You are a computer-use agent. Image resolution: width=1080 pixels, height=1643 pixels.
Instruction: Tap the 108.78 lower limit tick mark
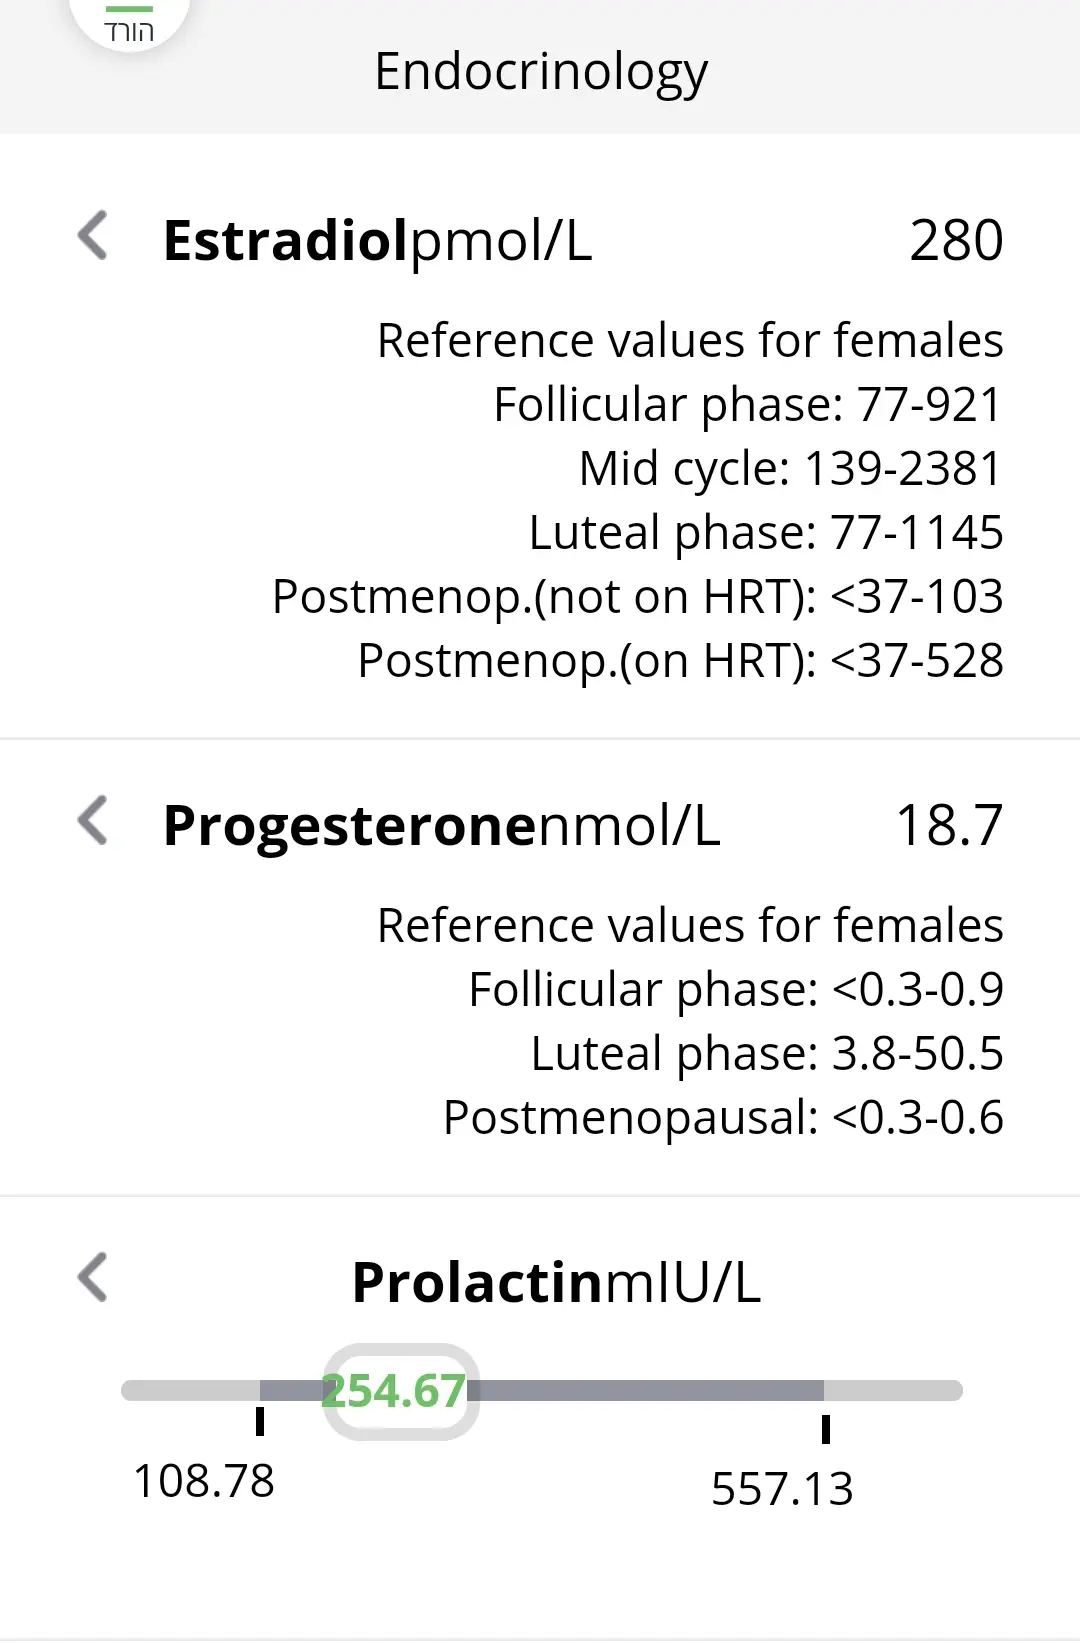pos(260,1421)
